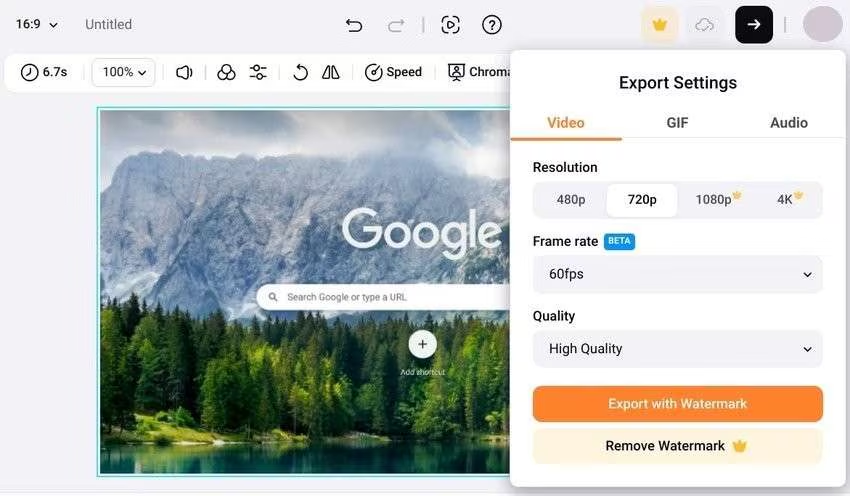850x496 pixels.
Task: Click the Google logo in video preview
Action: tap(422, 233)
